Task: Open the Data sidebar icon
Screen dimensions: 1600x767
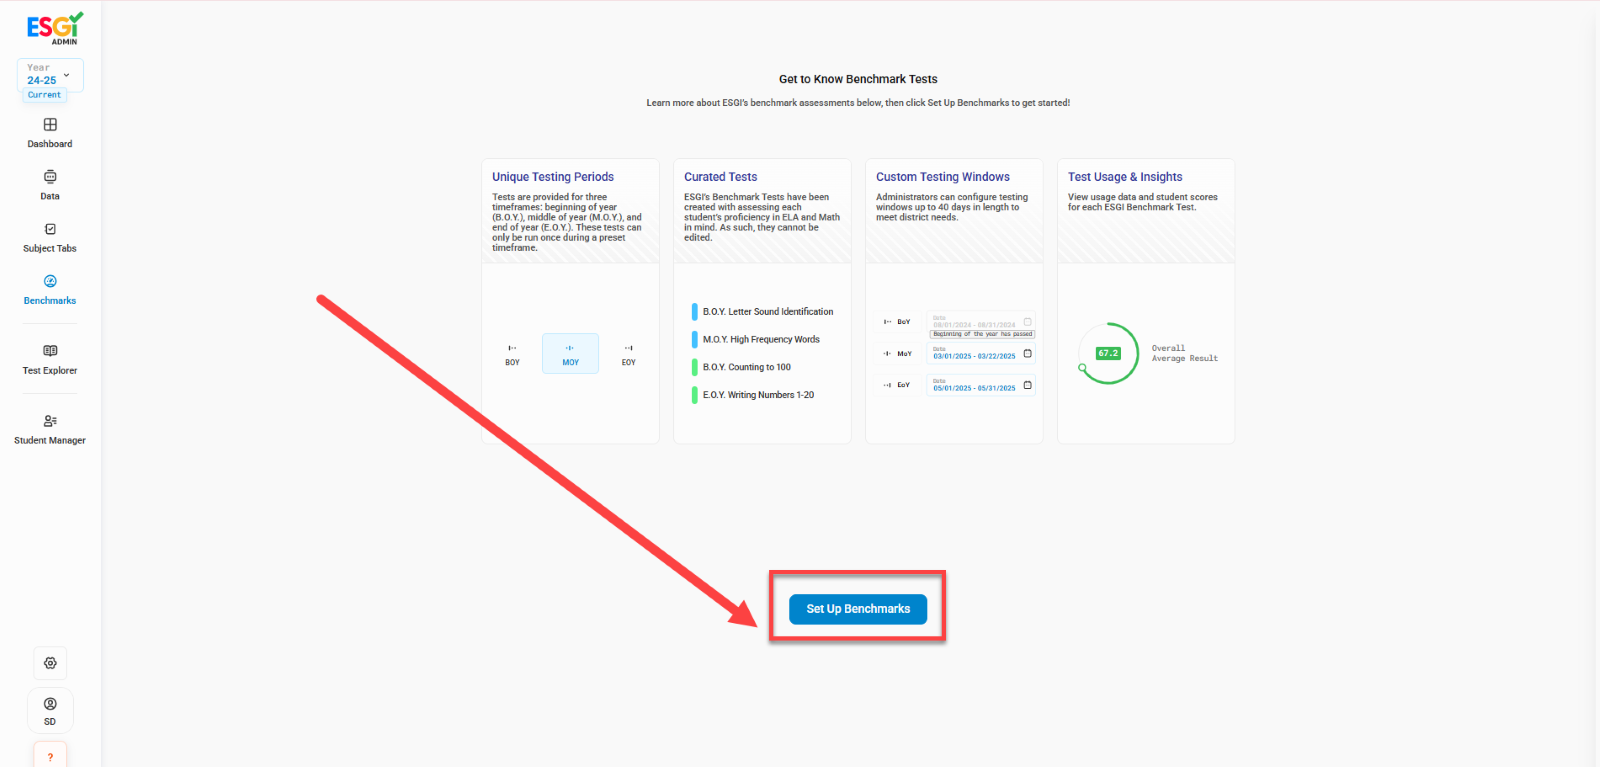Action: pos(50,177)
